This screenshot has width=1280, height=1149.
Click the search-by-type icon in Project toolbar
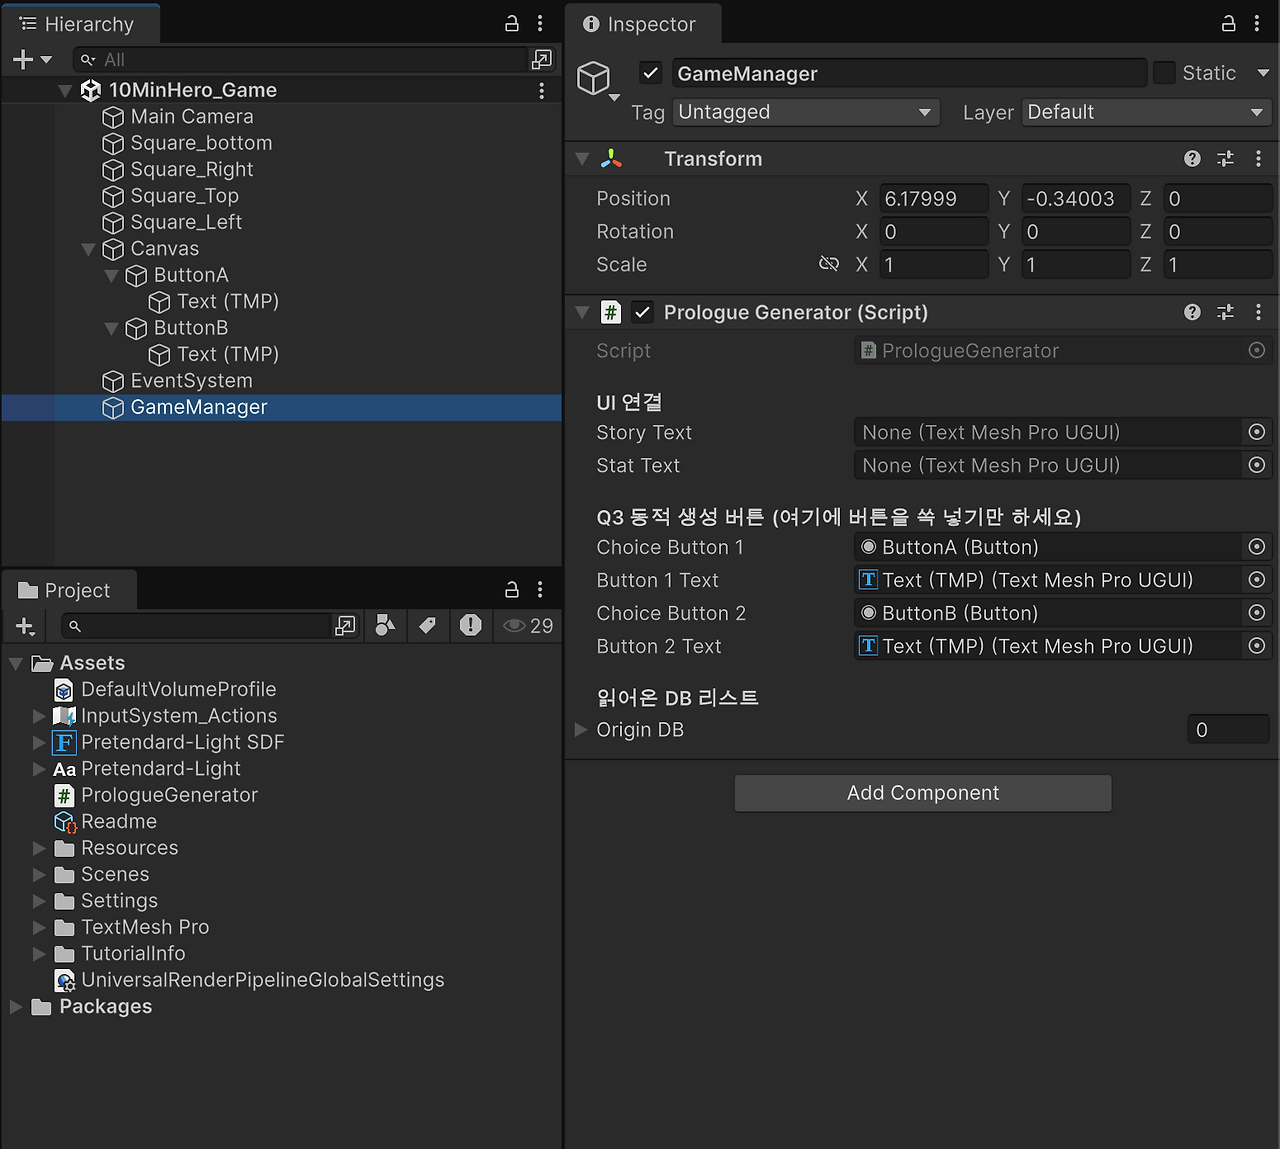coord(385,625)
